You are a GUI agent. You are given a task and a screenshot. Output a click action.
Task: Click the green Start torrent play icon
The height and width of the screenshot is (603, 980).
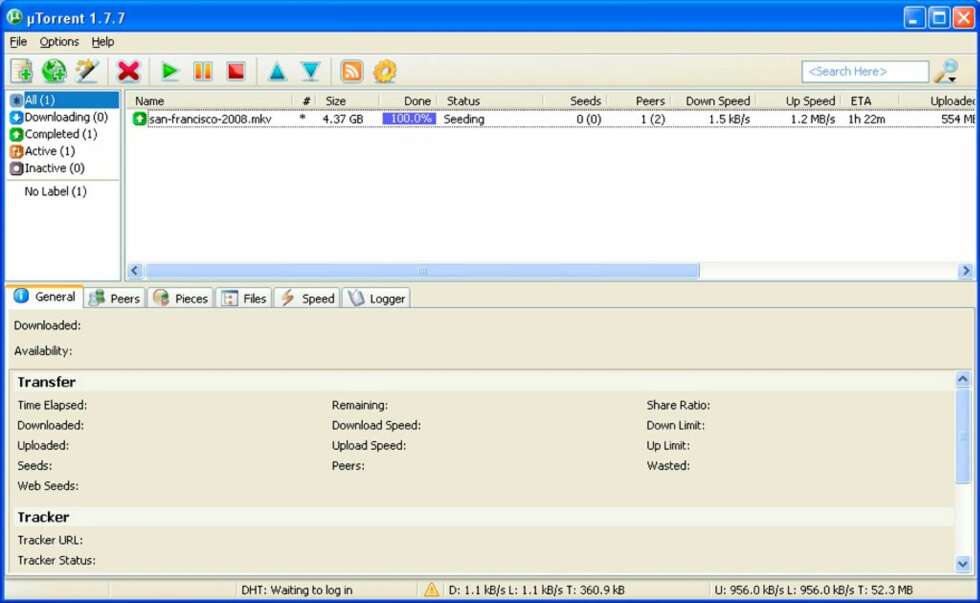click(x=169, y=71)
